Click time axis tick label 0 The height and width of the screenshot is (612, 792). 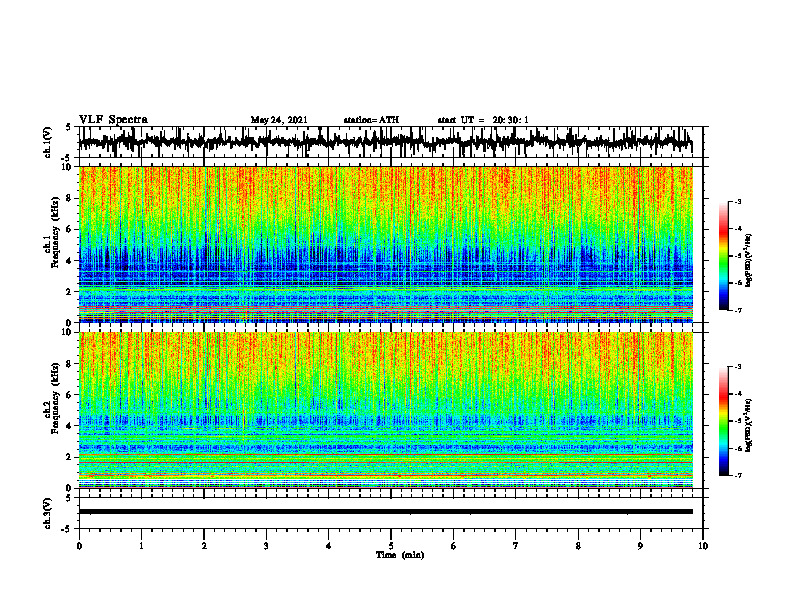(x=79, y=546)
